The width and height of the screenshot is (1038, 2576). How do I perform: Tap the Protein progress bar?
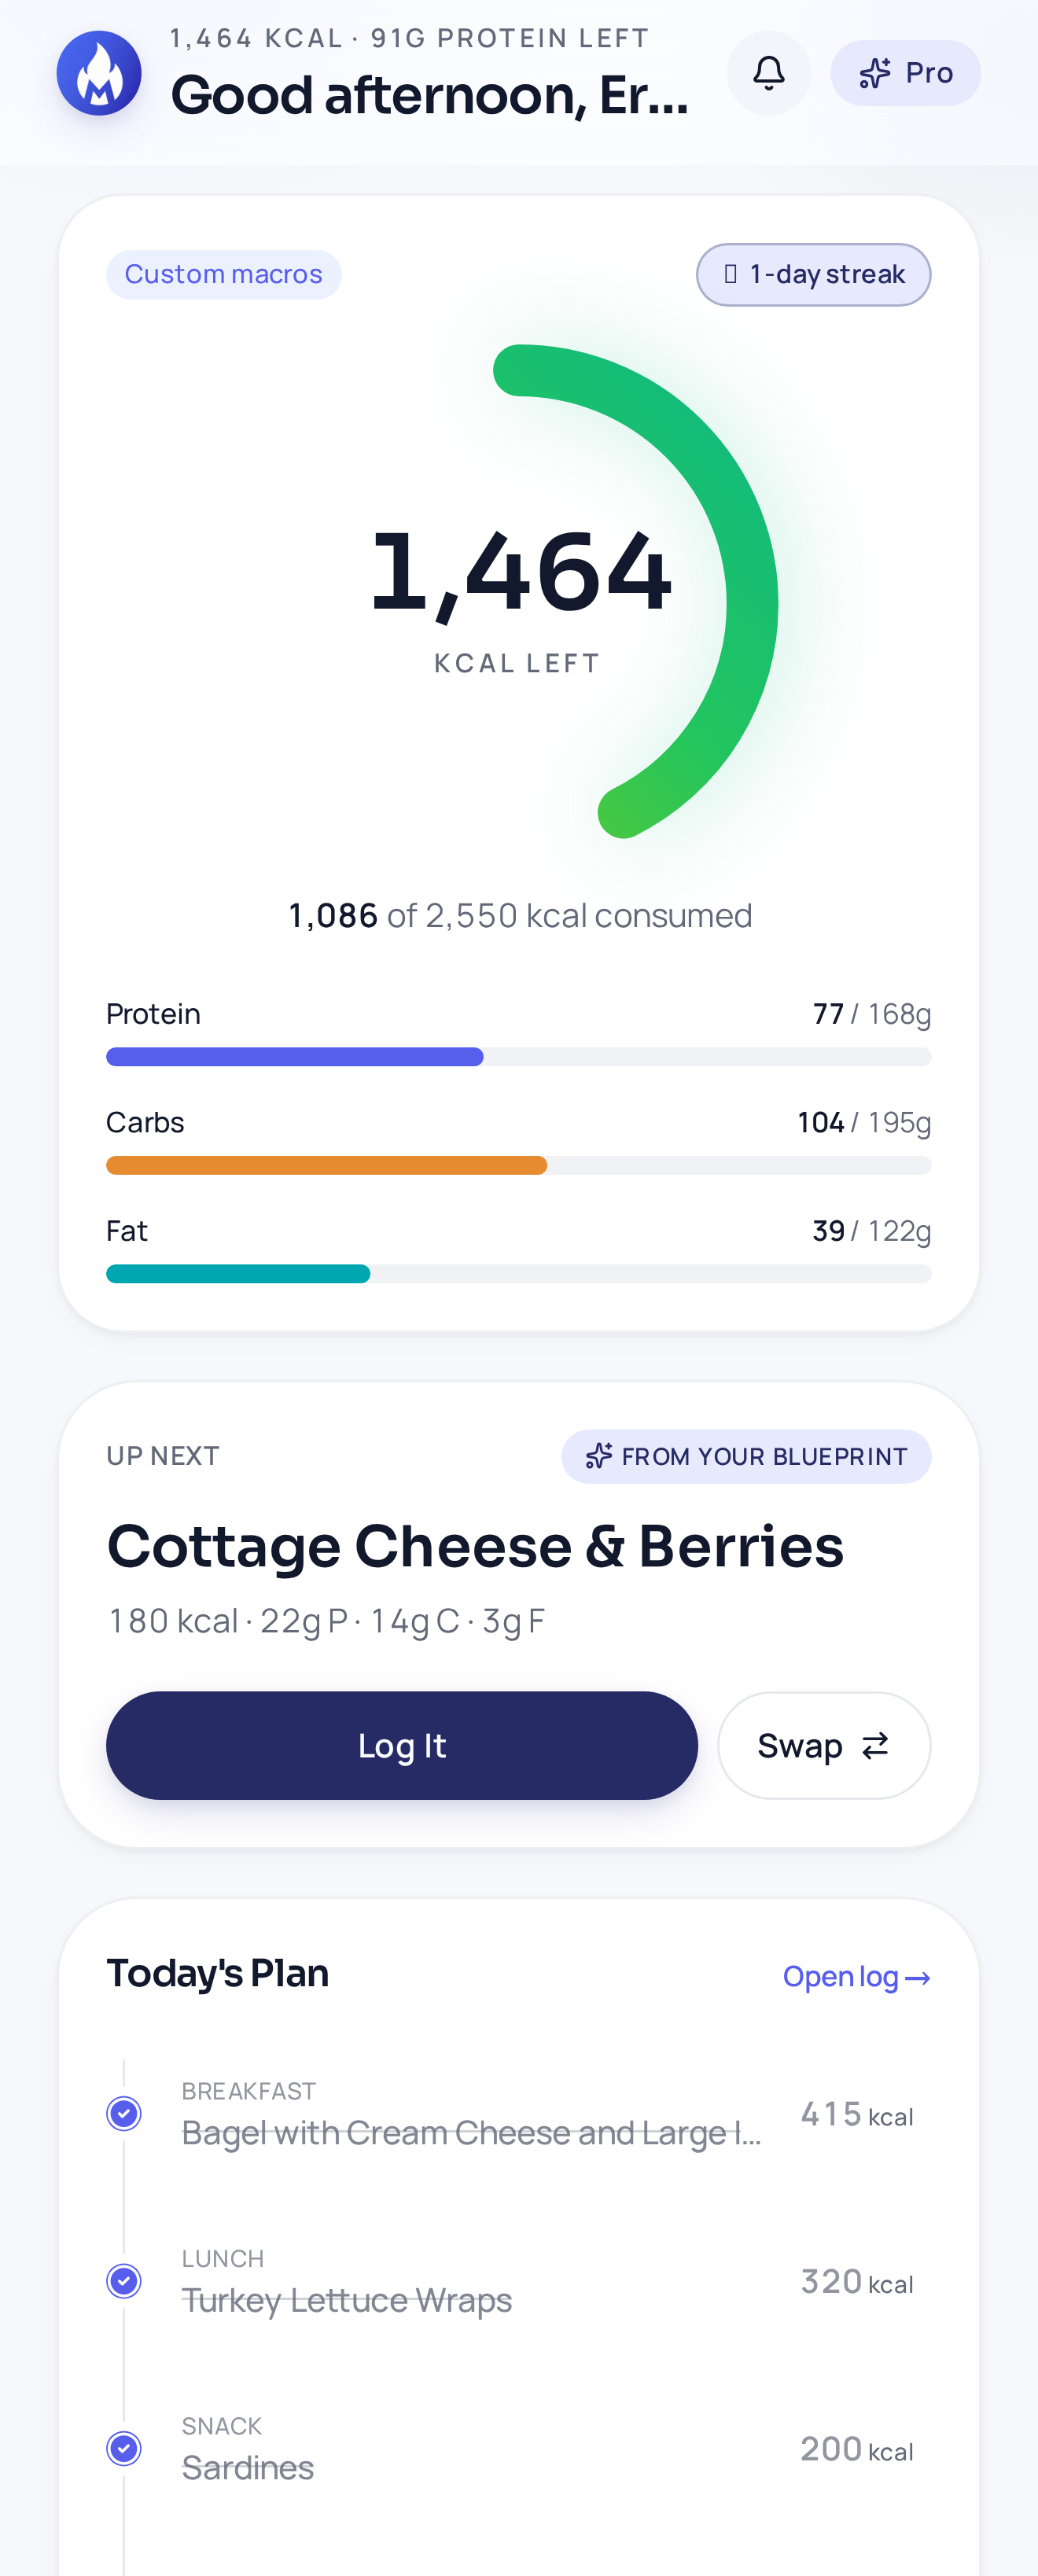(x=519, y=1057)
